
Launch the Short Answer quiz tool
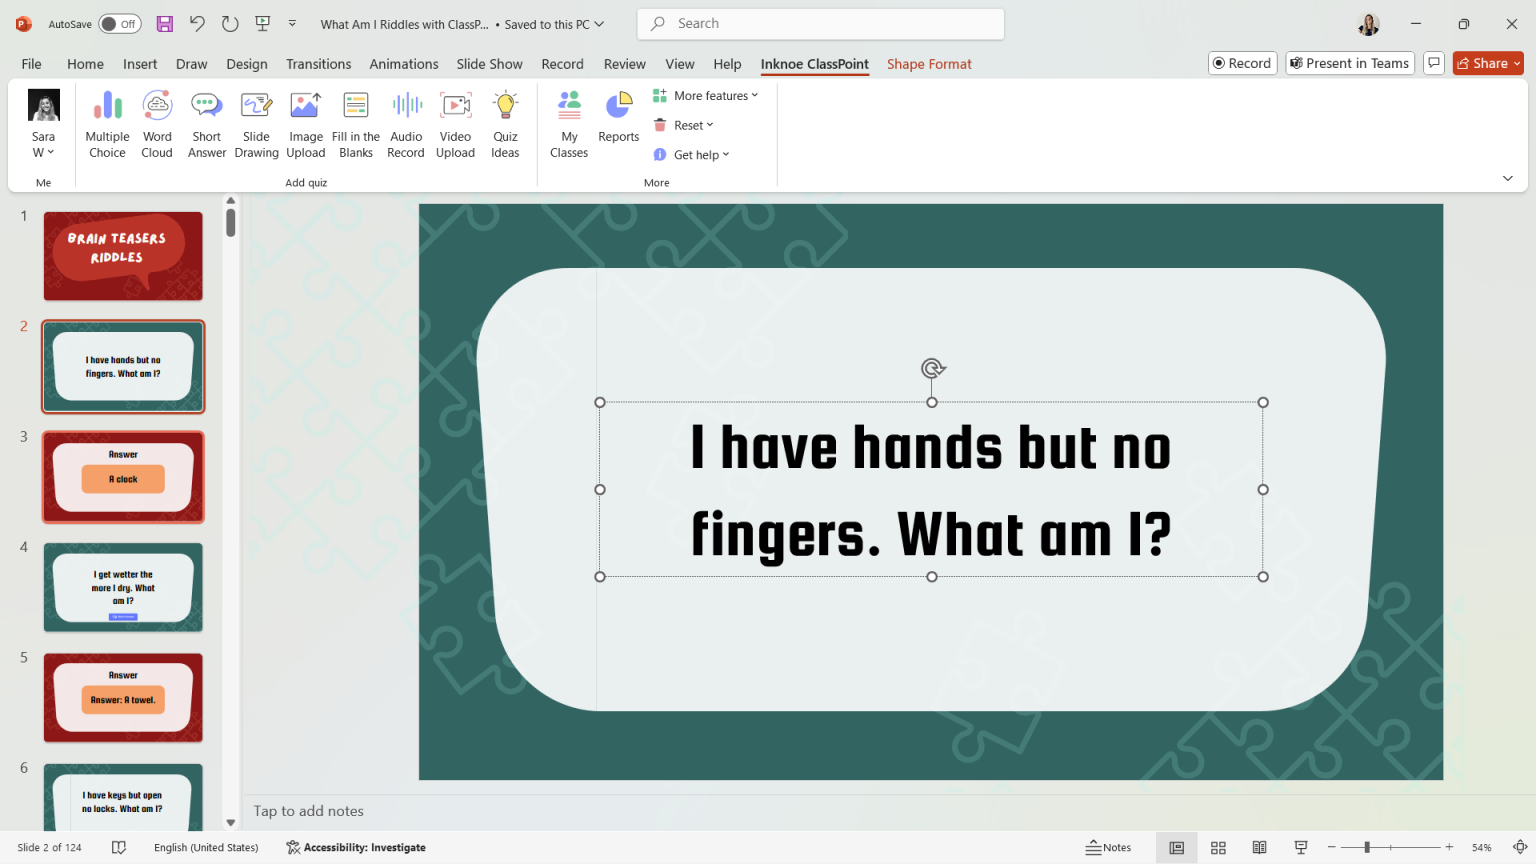pyautogui.click(x=206, y=122)
